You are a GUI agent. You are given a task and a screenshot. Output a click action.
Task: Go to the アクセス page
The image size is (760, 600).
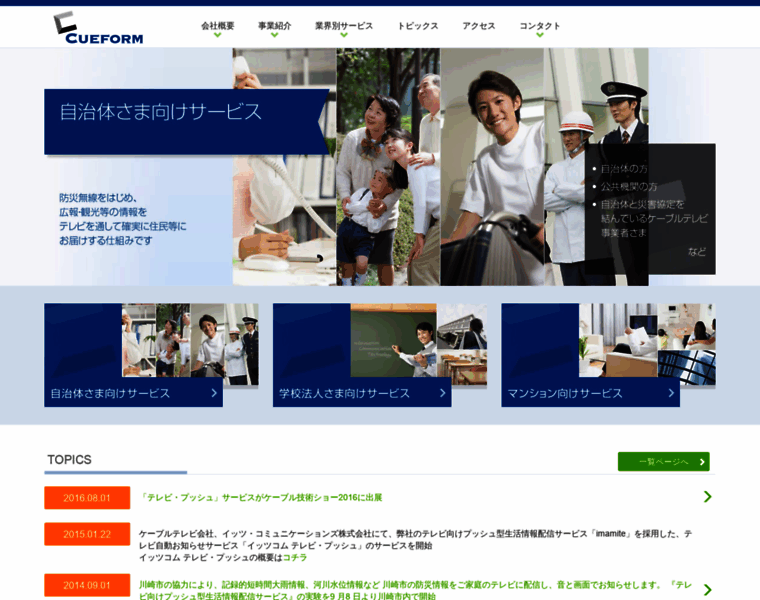478,26
